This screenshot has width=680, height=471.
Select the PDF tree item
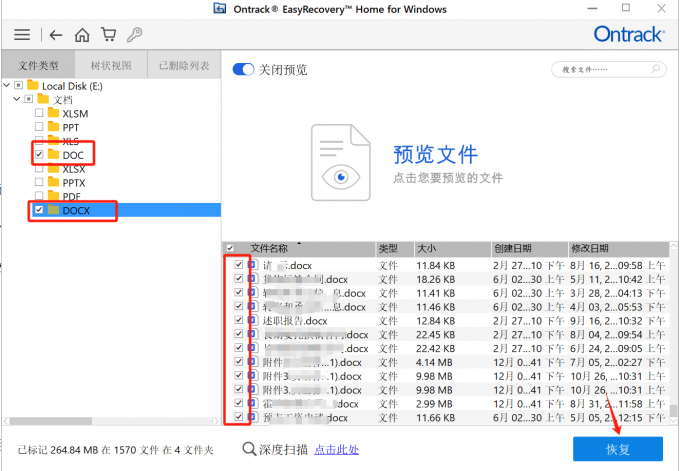pyautogui.click(x=72, y=196)
